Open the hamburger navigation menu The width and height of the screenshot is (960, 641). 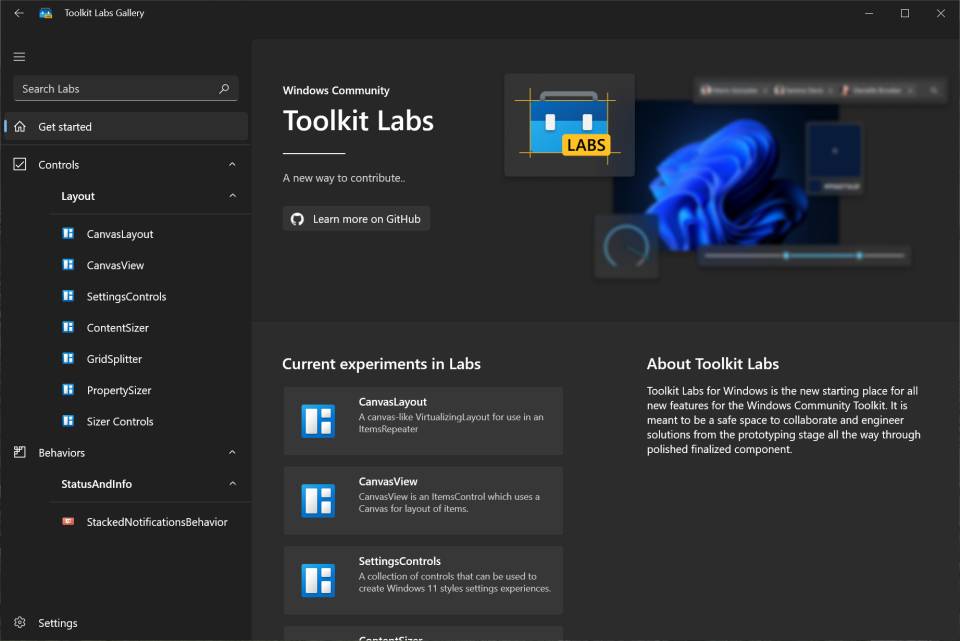(18, 56)
